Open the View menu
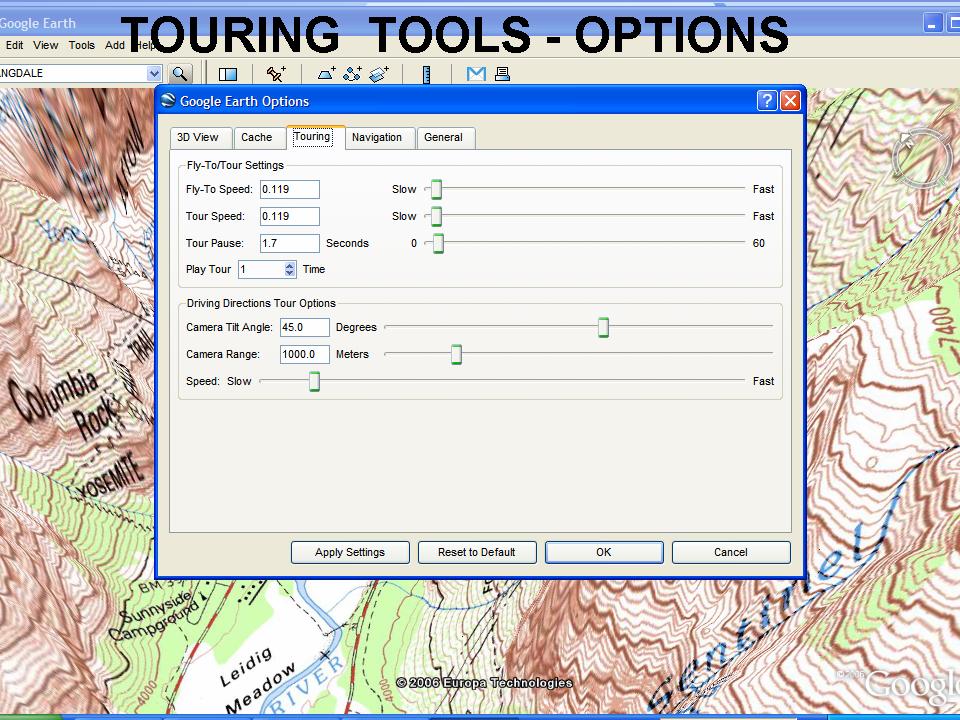 pyautogui.click(x=46, y=45)
